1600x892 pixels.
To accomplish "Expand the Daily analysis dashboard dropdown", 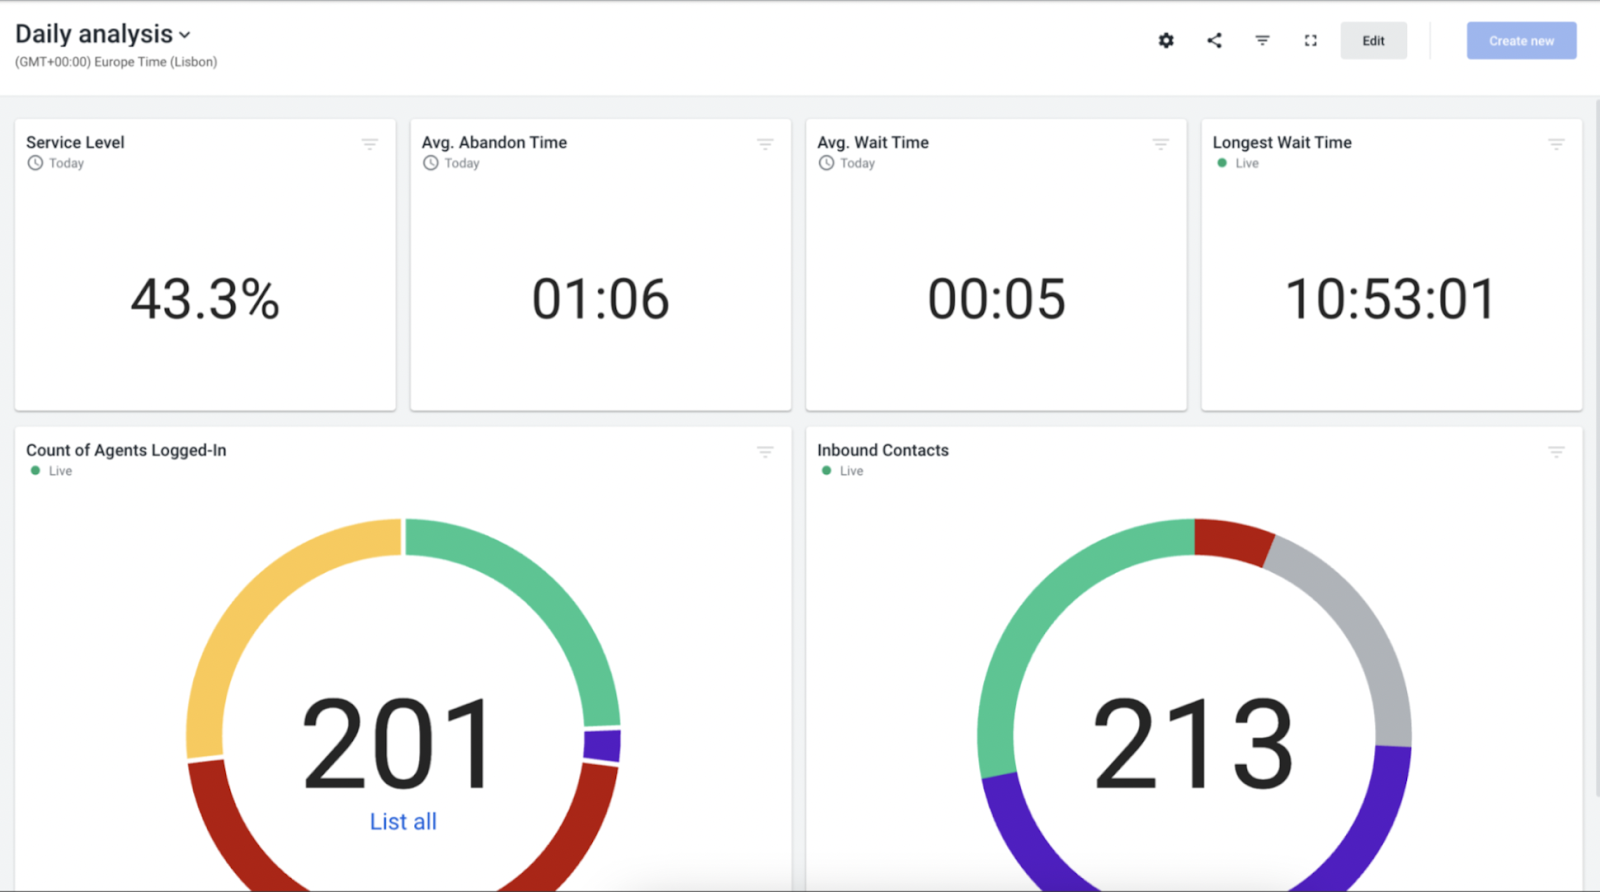I will 185,35.
